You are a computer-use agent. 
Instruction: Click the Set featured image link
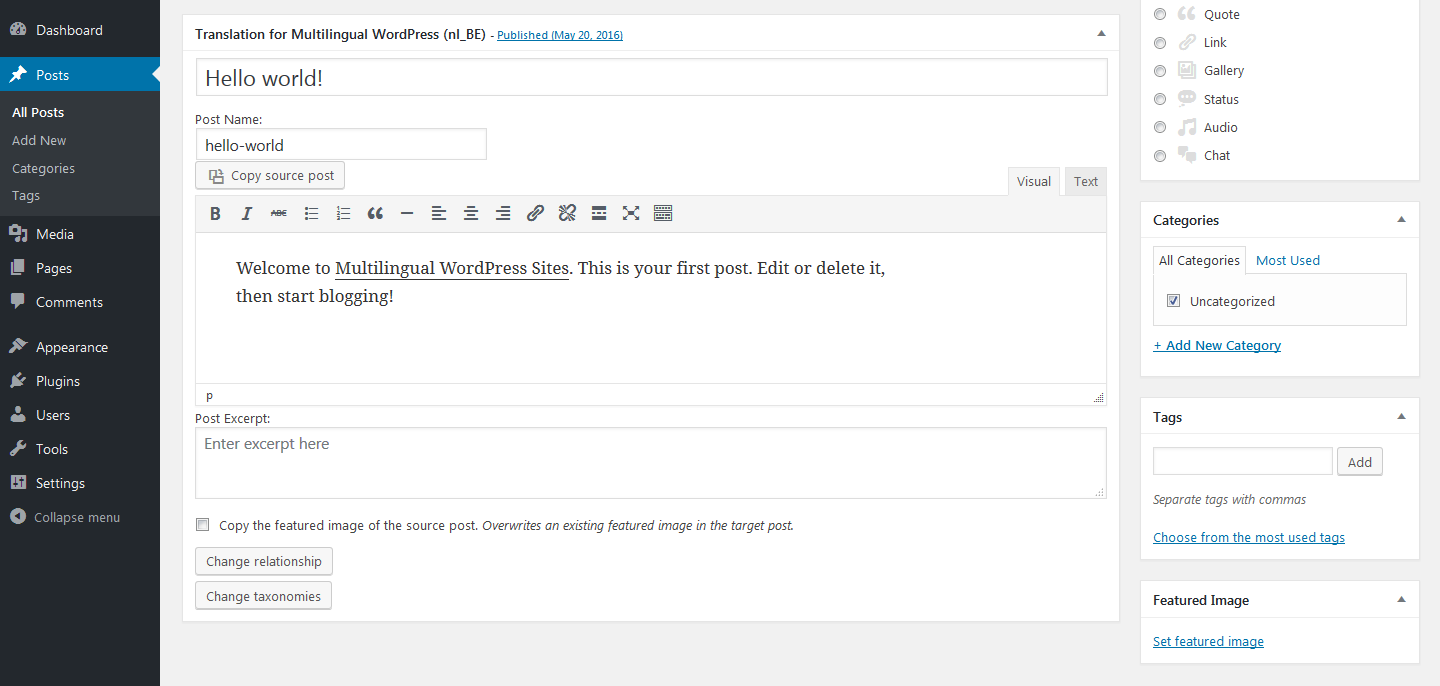1208,641
